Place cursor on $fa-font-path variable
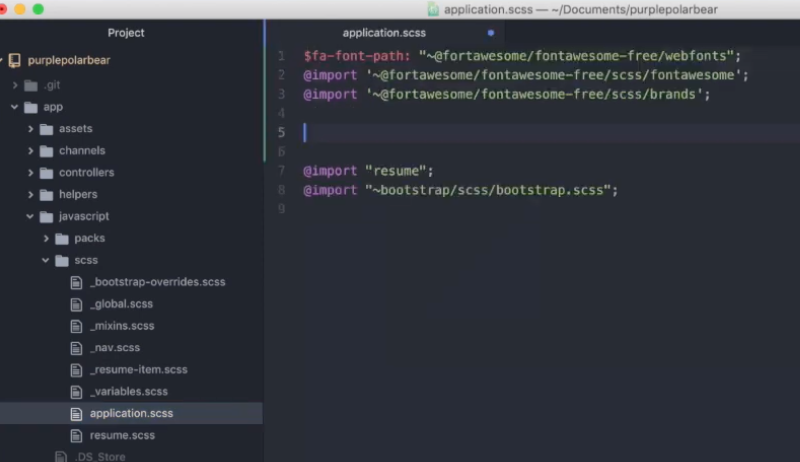This screenshot has height=462, width=800. [x=357, y=56]
